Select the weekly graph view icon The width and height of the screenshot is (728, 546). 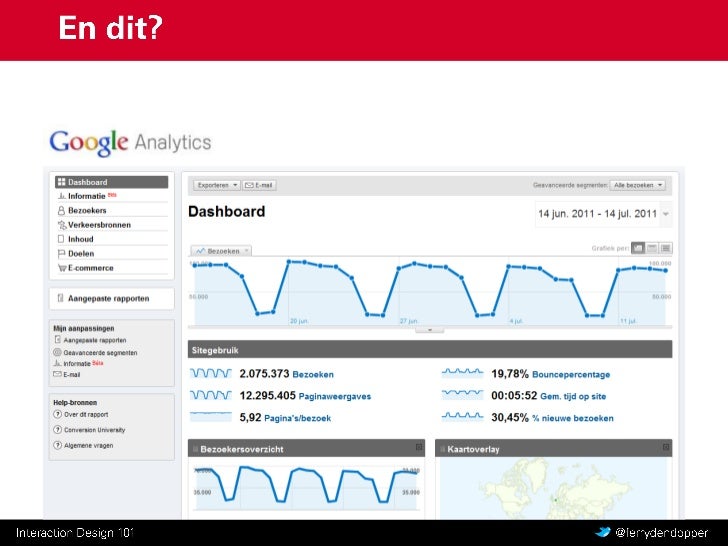pos(652,248)
